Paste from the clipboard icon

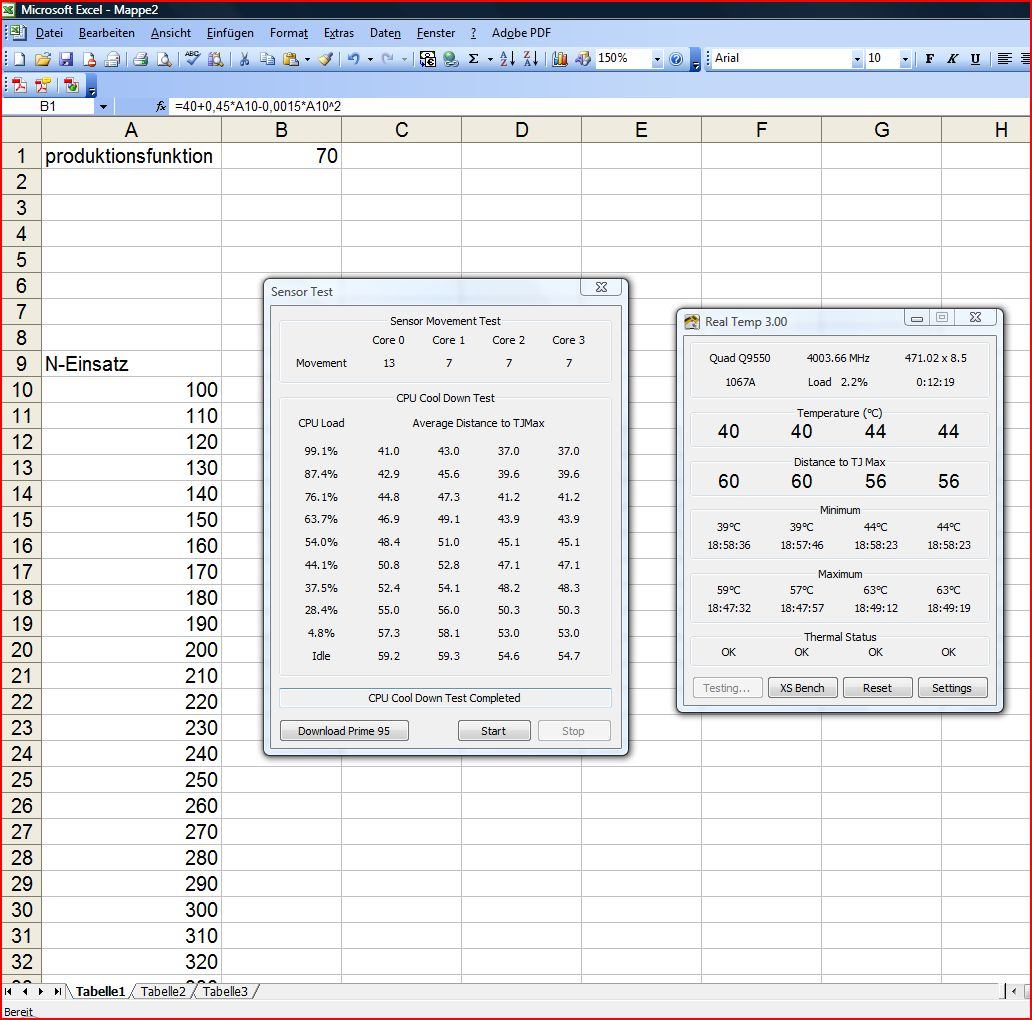tap(290, 59)
